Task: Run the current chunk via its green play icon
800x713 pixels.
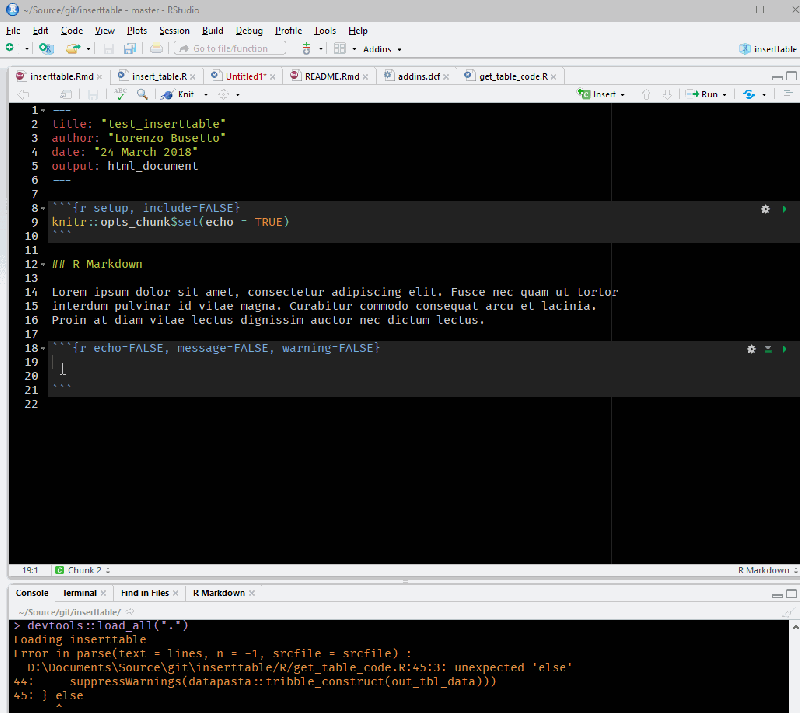Action: tap(784, 349)
